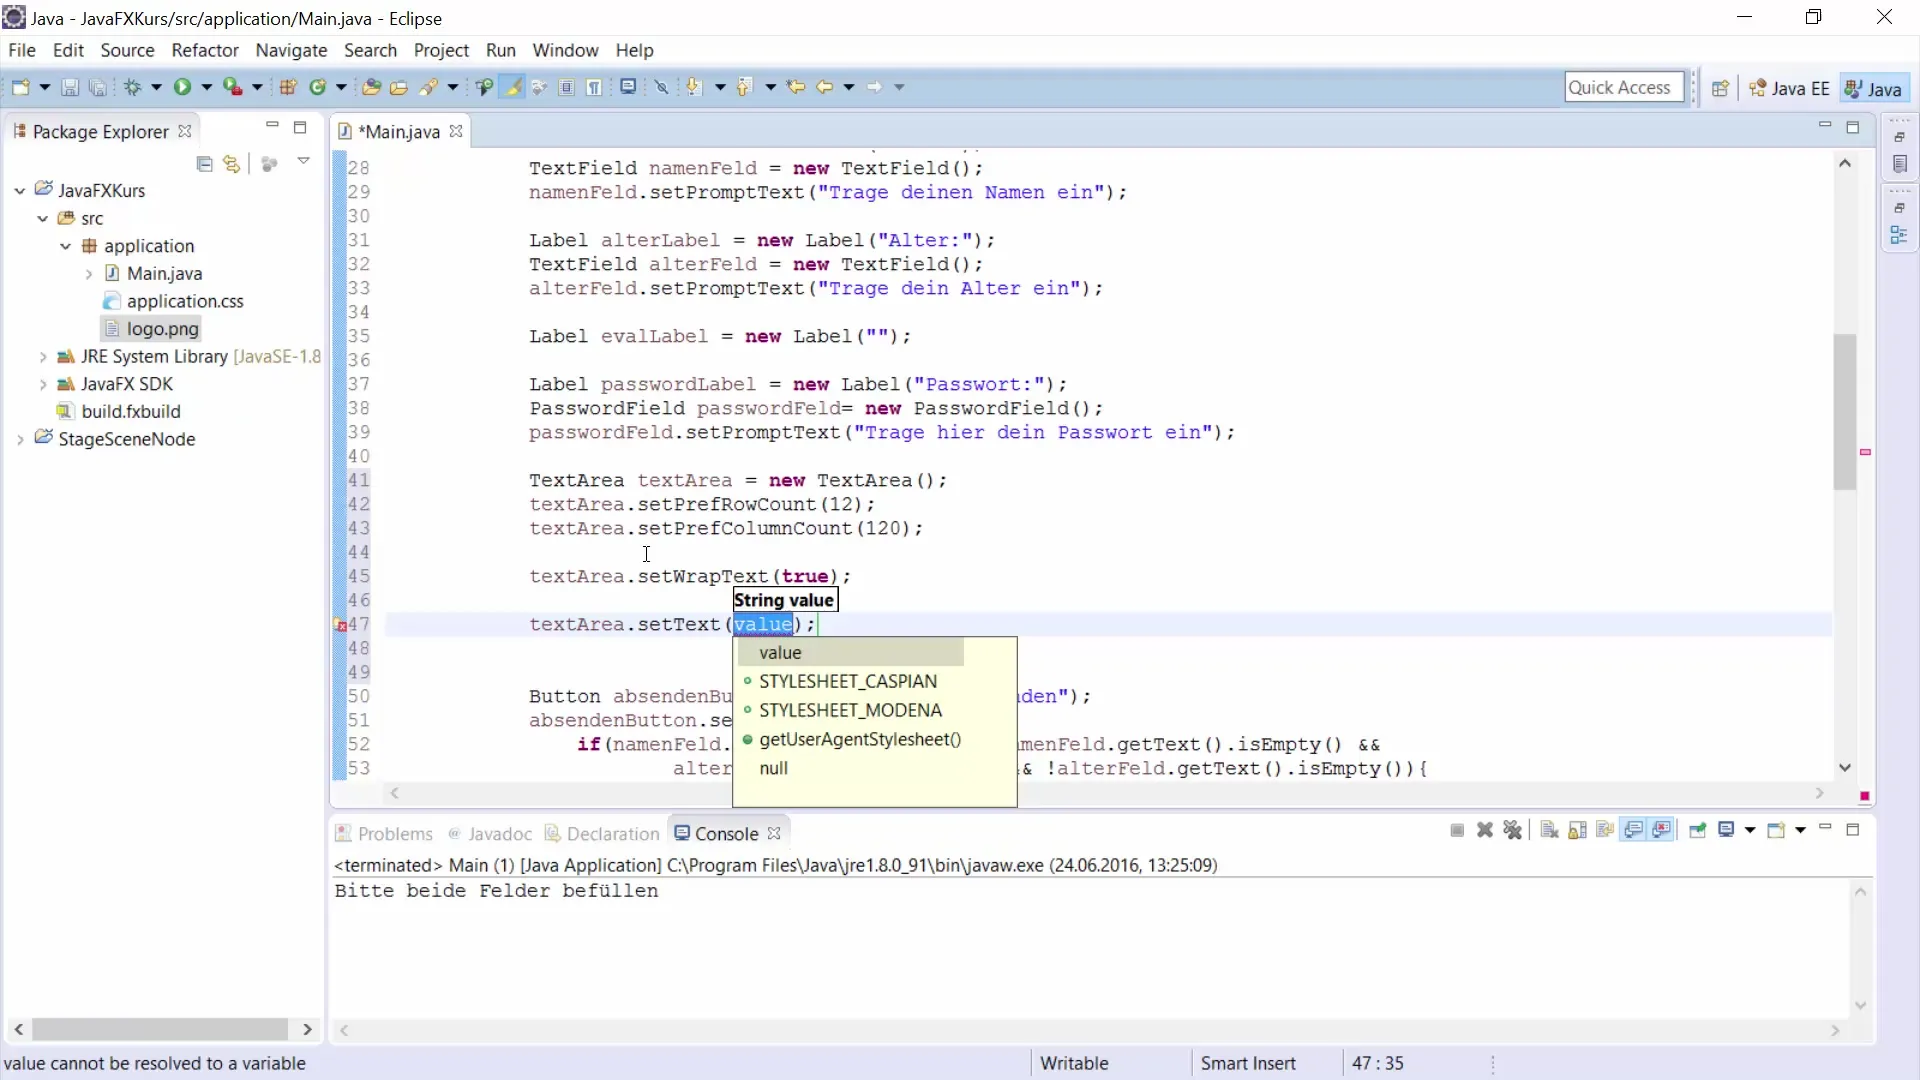Switch to the Problems tab
The width and height of the screenshot is (1920, 1080).
pos(384,833)
